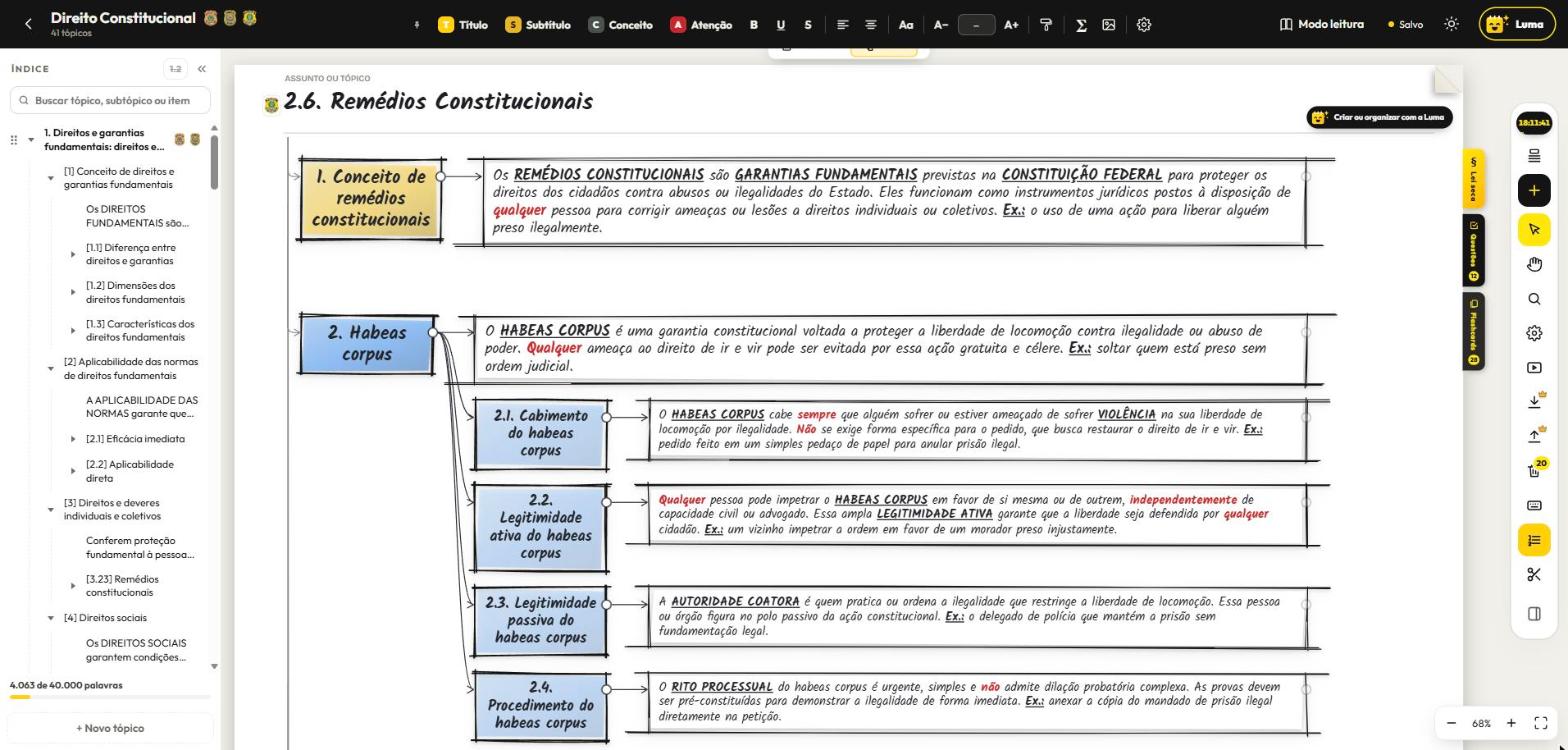Click the upload export icon with crown
This screenshot has width=1568, height=750.
[x=1534, y=436]
